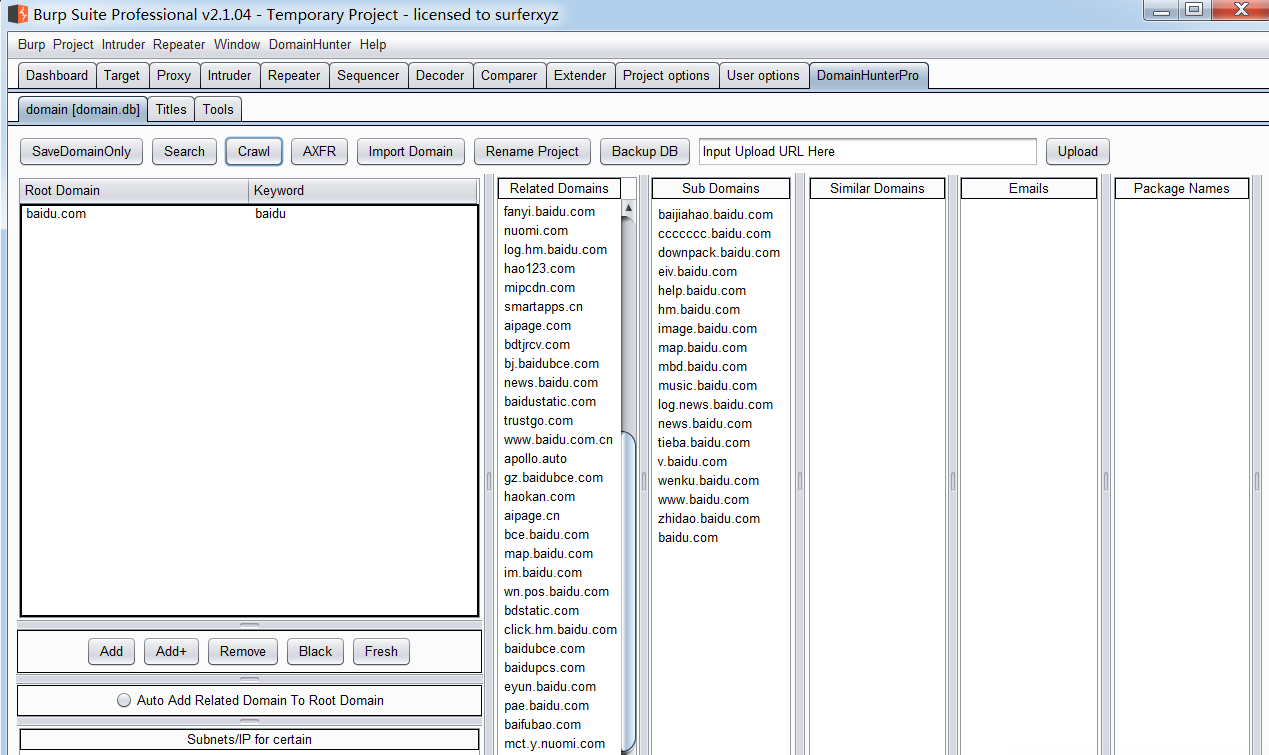Screen dimensions: 1269x755
Task: Select www.baidu.com.cn in Related Domains
Action: [559, 440]
